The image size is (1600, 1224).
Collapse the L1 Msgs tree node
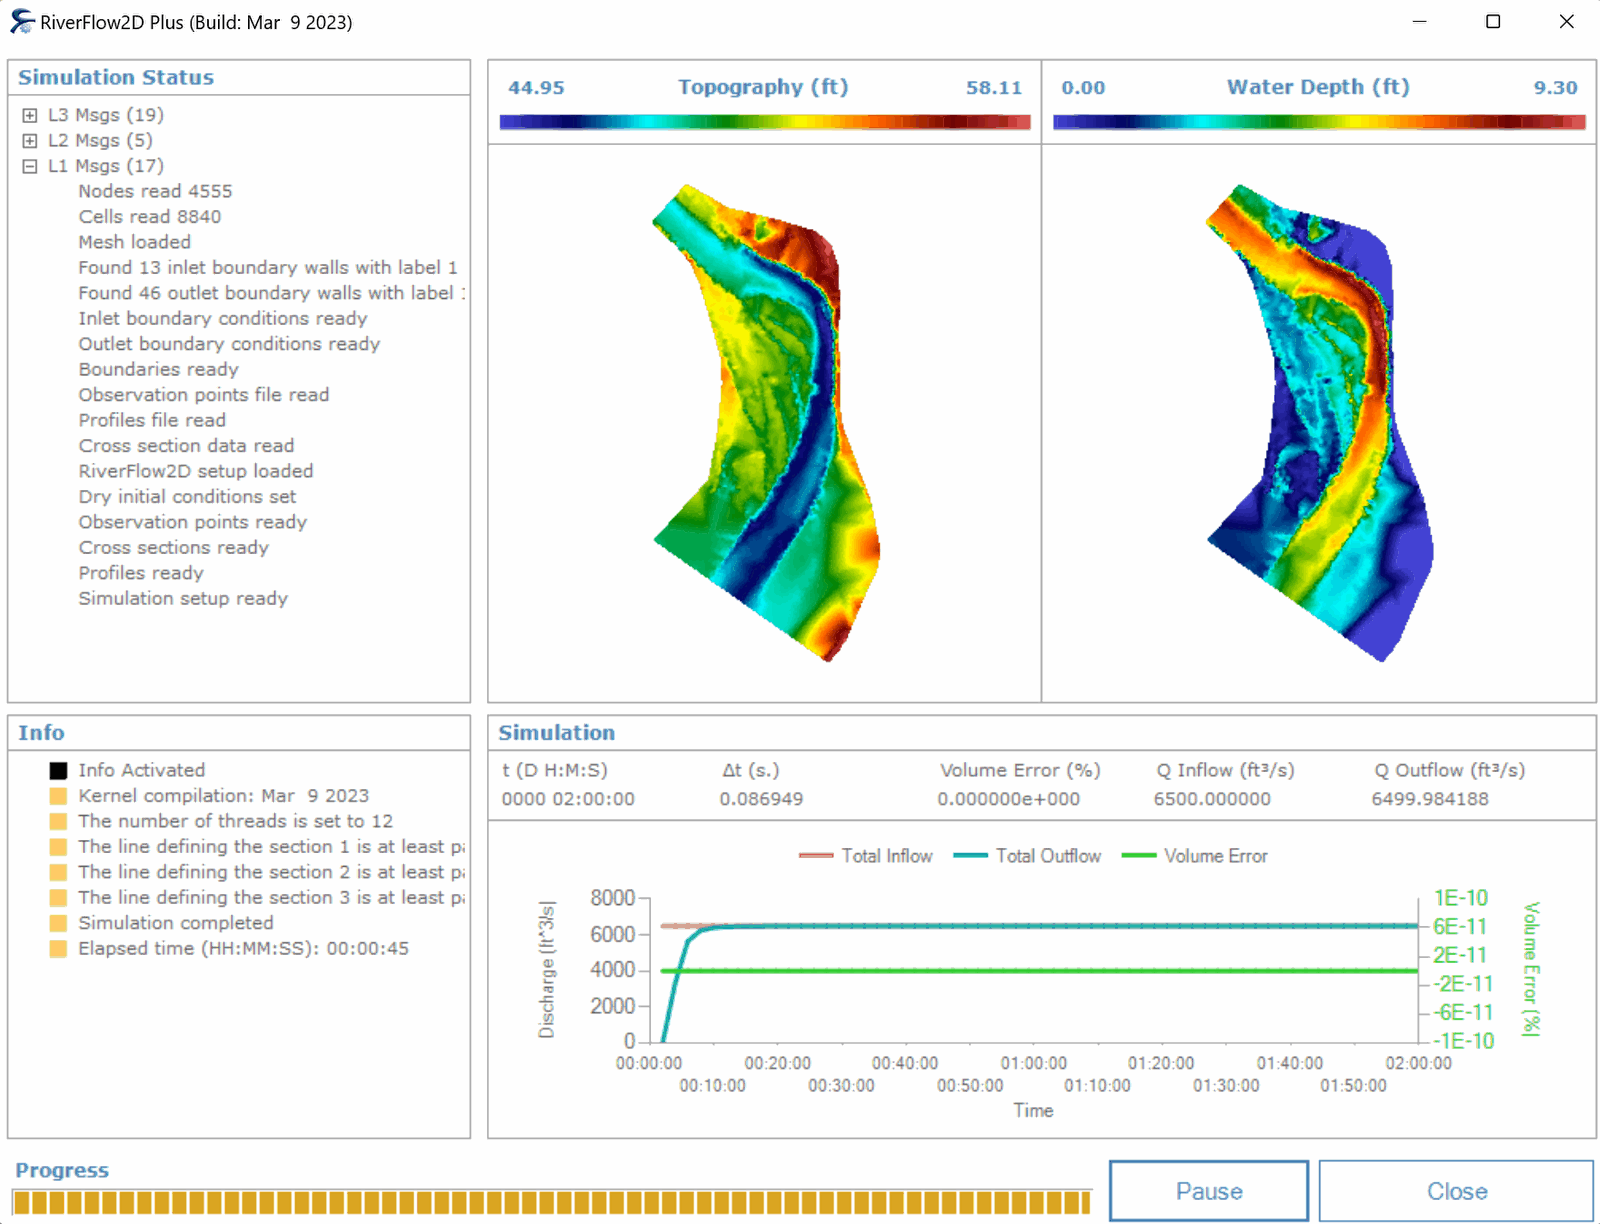pos(30,166)
